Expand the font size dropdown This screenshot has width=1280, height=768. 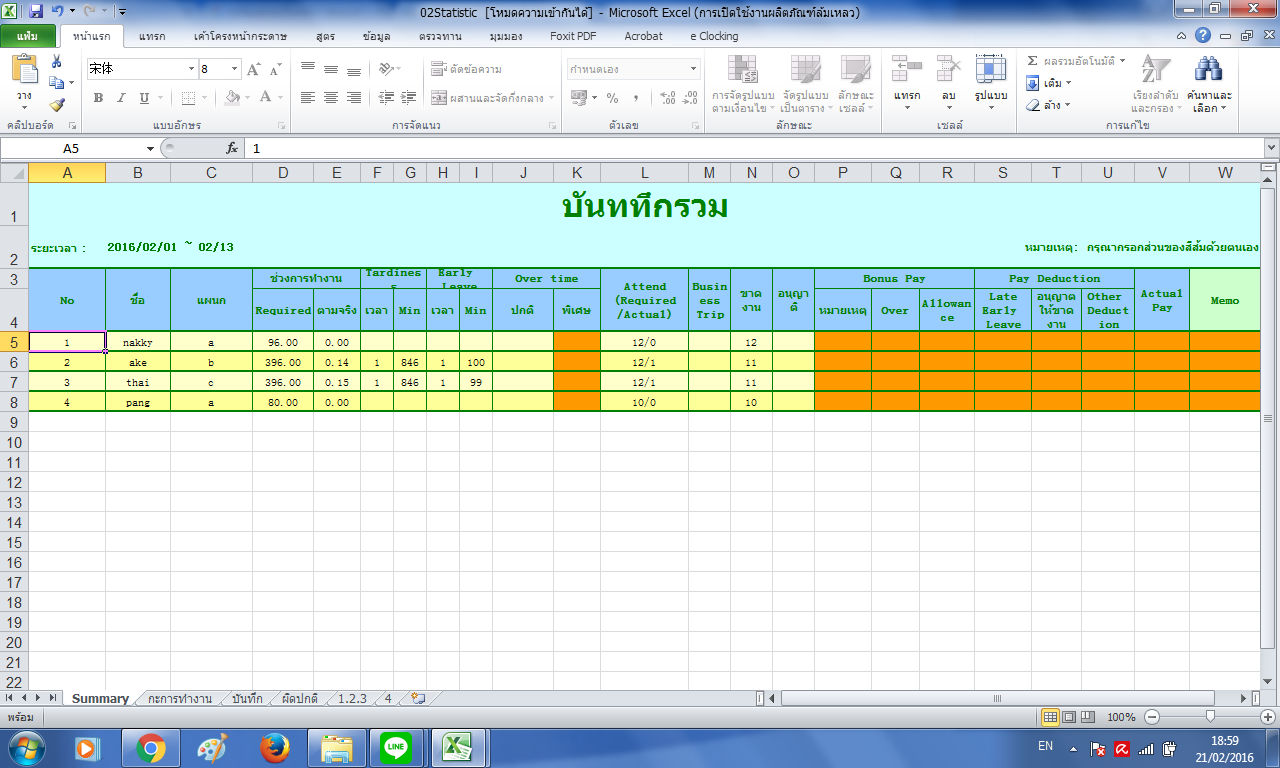[x=235, y=69]
